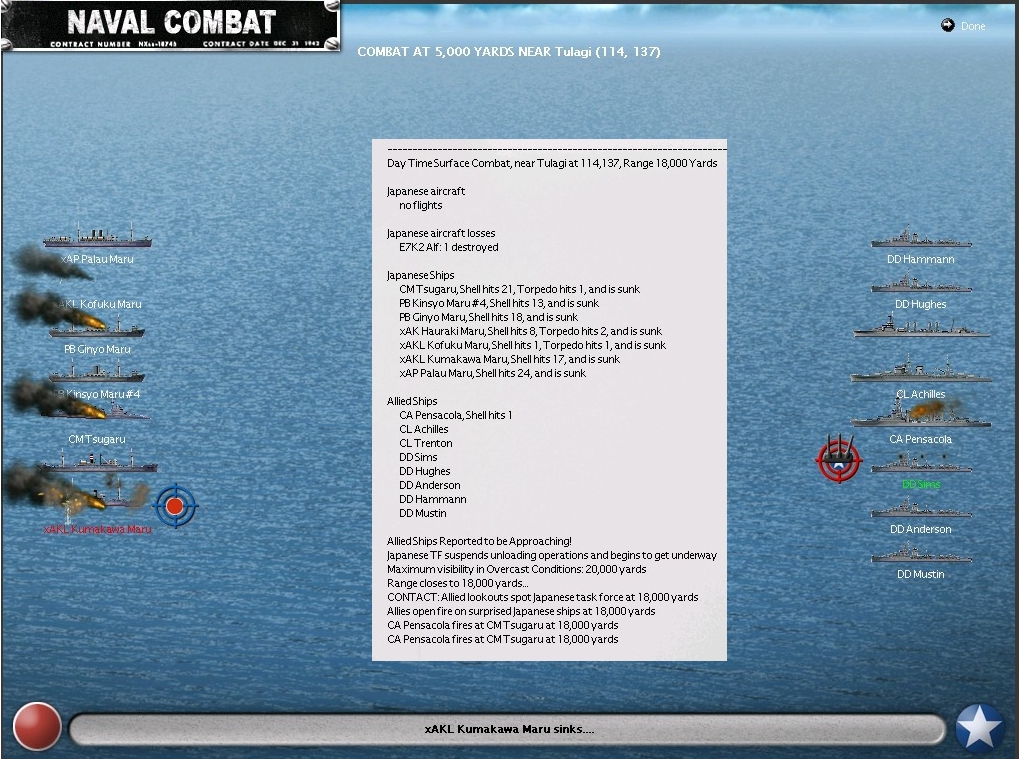The image size is (1019, 759).
Task: Click the red 'xAKL Kumakawa Maru' ship label
Action: (x=97, y=530)
